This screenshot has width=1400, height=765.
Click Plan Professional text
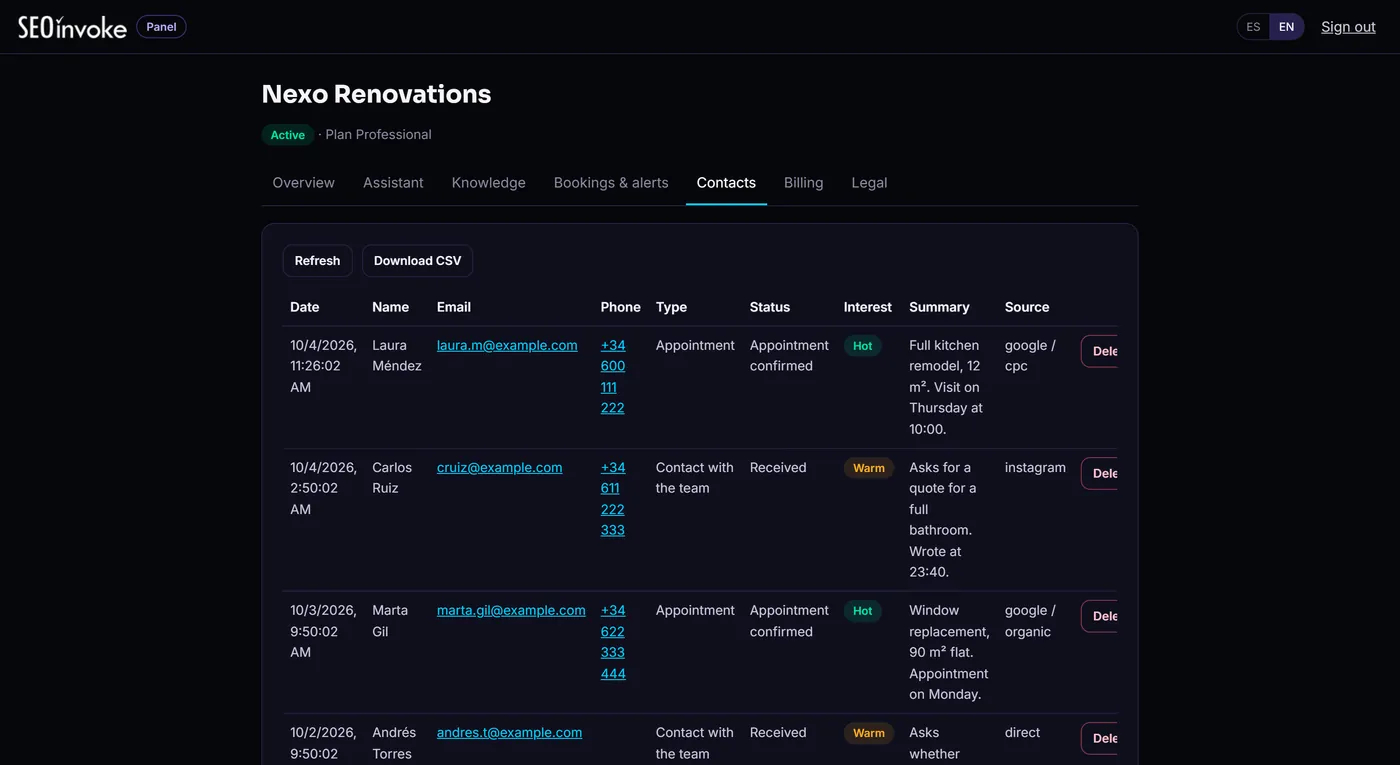379,135
